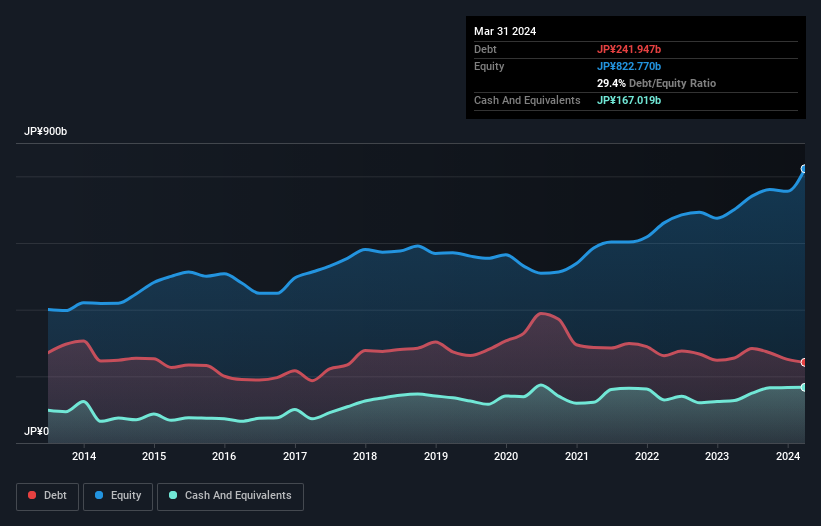Click the Debt label in tooltip

point(485,49)
